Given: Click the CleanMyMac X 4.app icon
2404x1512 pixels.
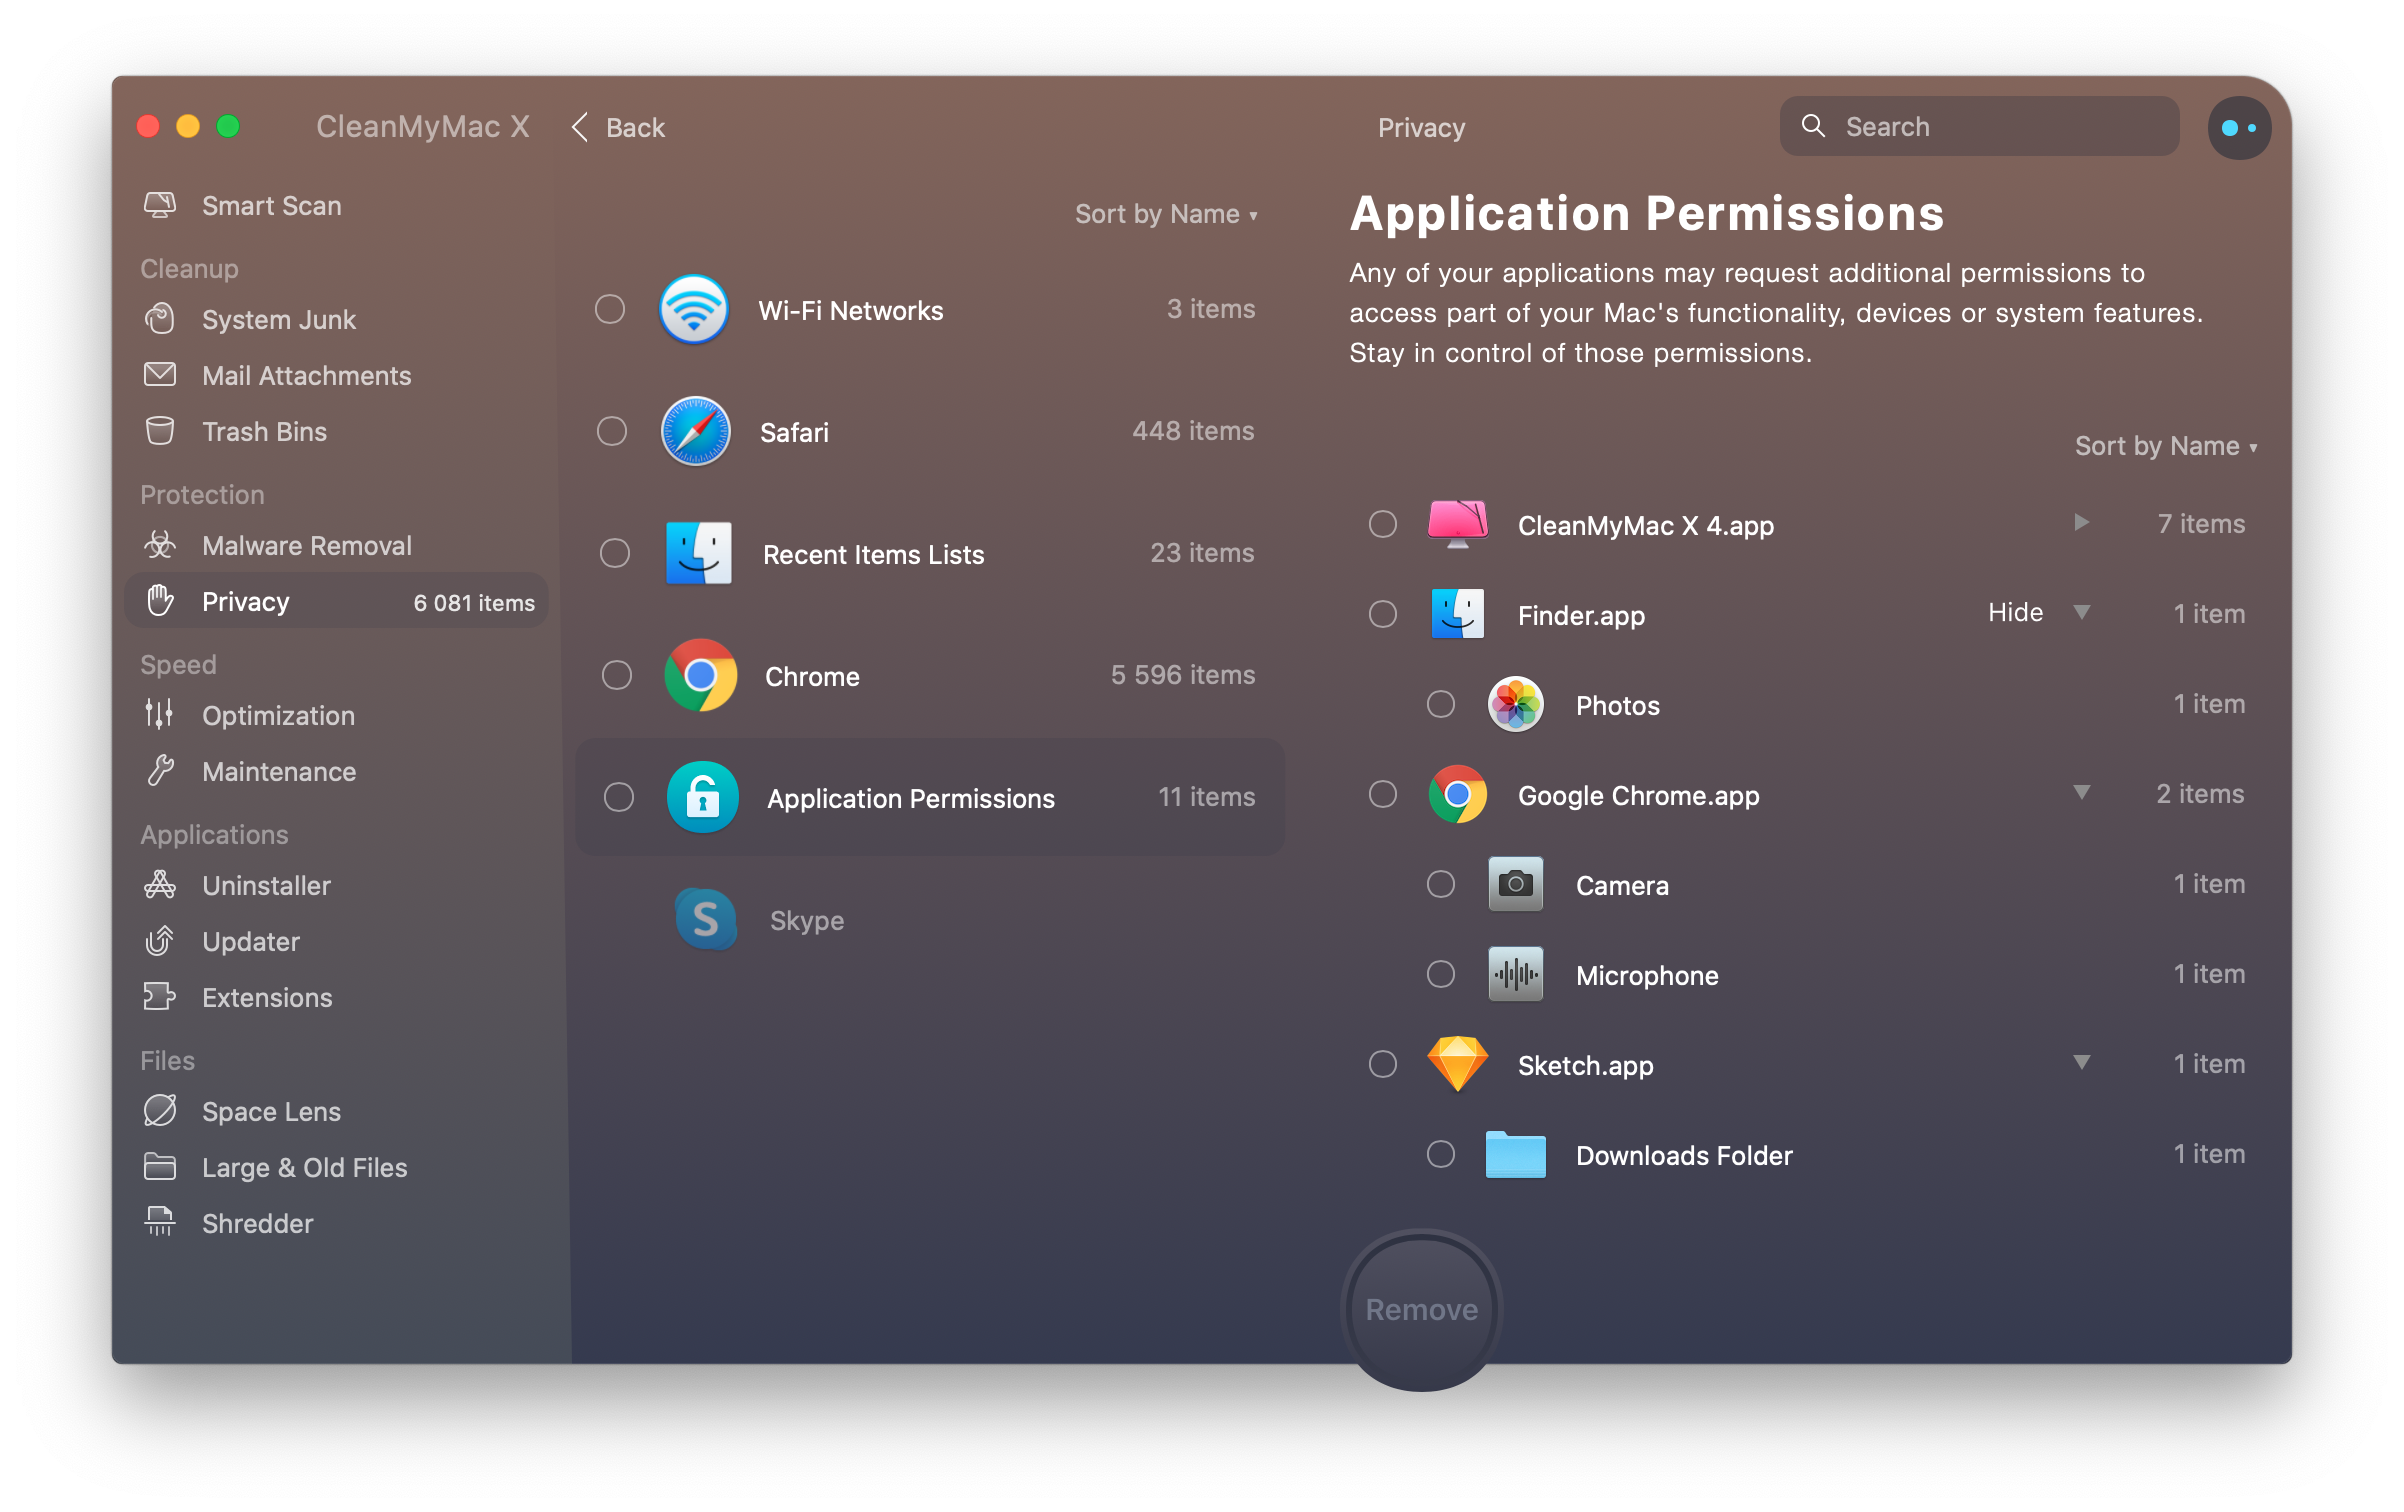Looking at the screenshot, I should (x=1458, y=525).
